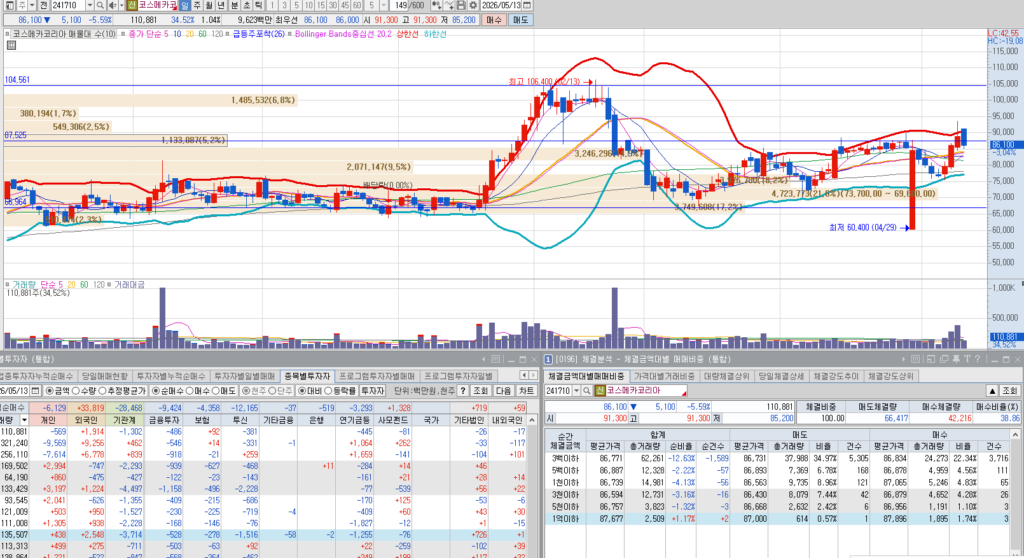Screen dimensions: 1024x558
Task: Open stock search magnifier in top toolbar
Action: tap(100, 5)
